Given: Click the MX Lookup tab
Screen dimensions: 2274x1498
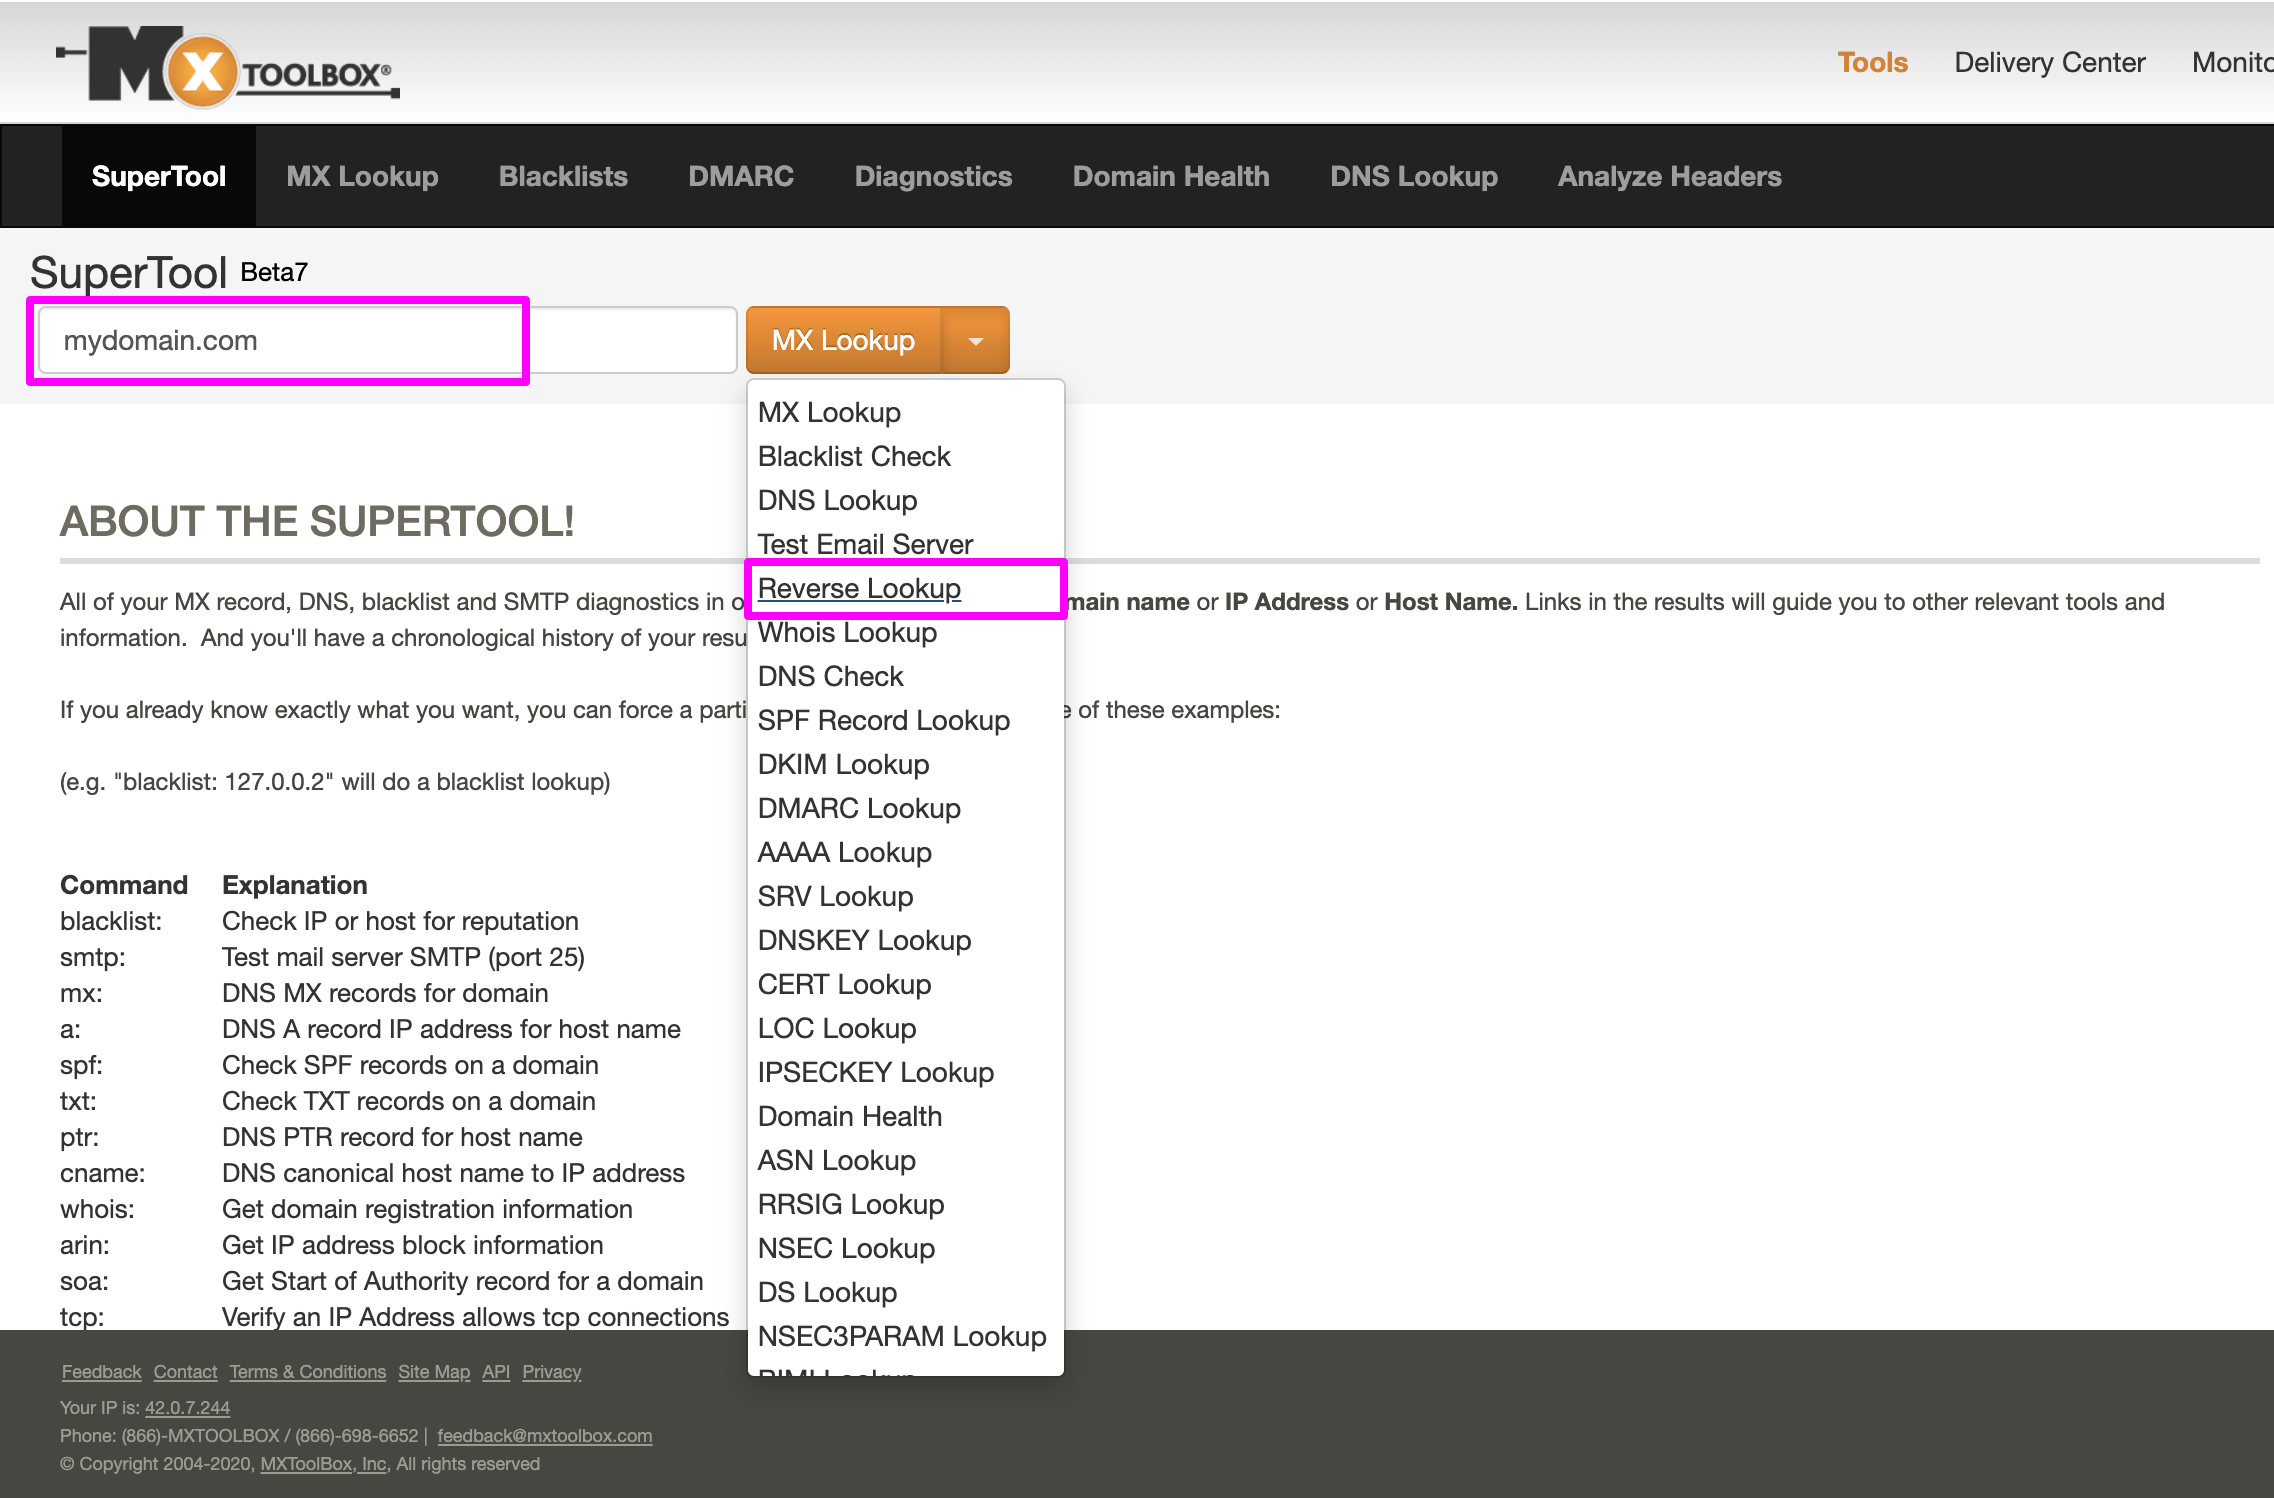Looking at the screenshot, I should pyautogui.click(x=361, y=176).
